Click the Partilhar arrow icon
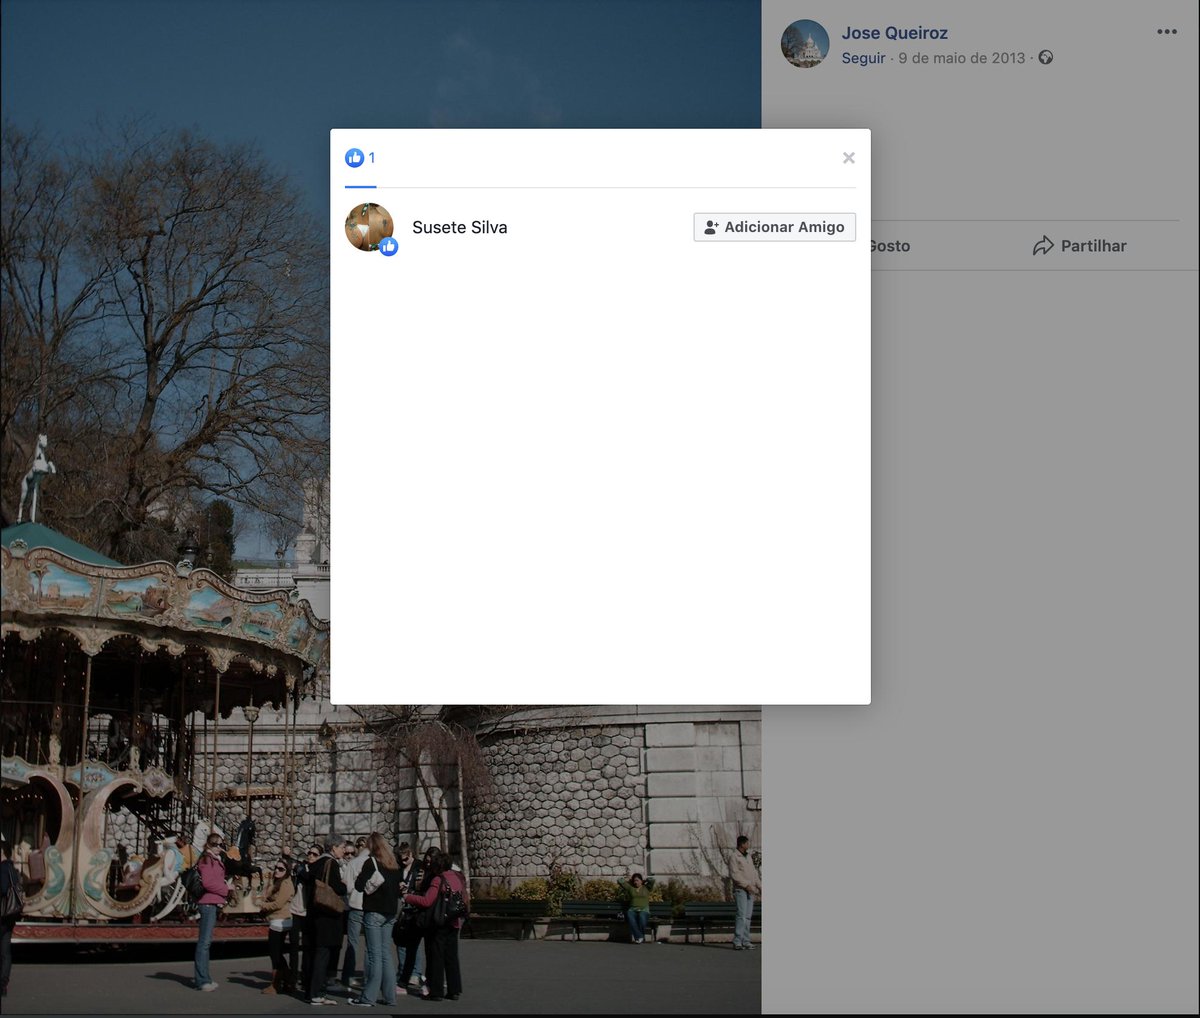This screenshot has height=1018, width=1200. pyautogui.click(x=1043, y=246)
